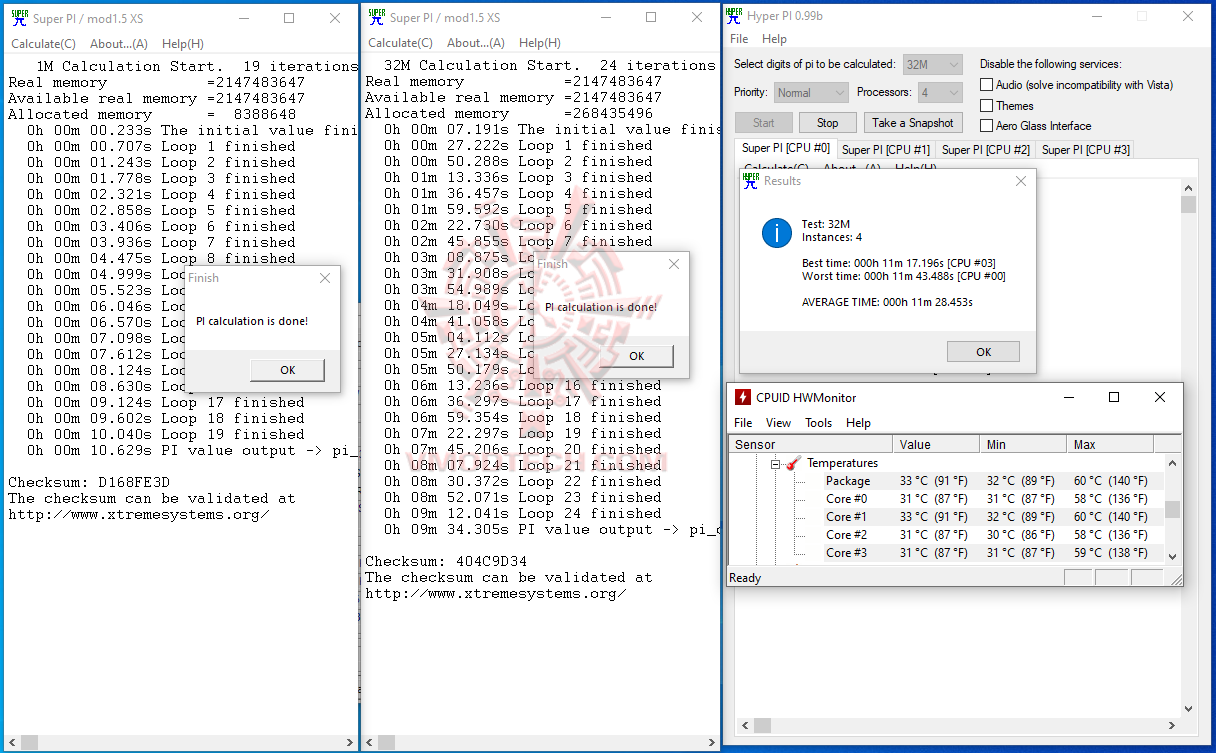Click the Value column header in HWMonitor
The height and width of the screenshot is (753, 1216).
point(936,445)
